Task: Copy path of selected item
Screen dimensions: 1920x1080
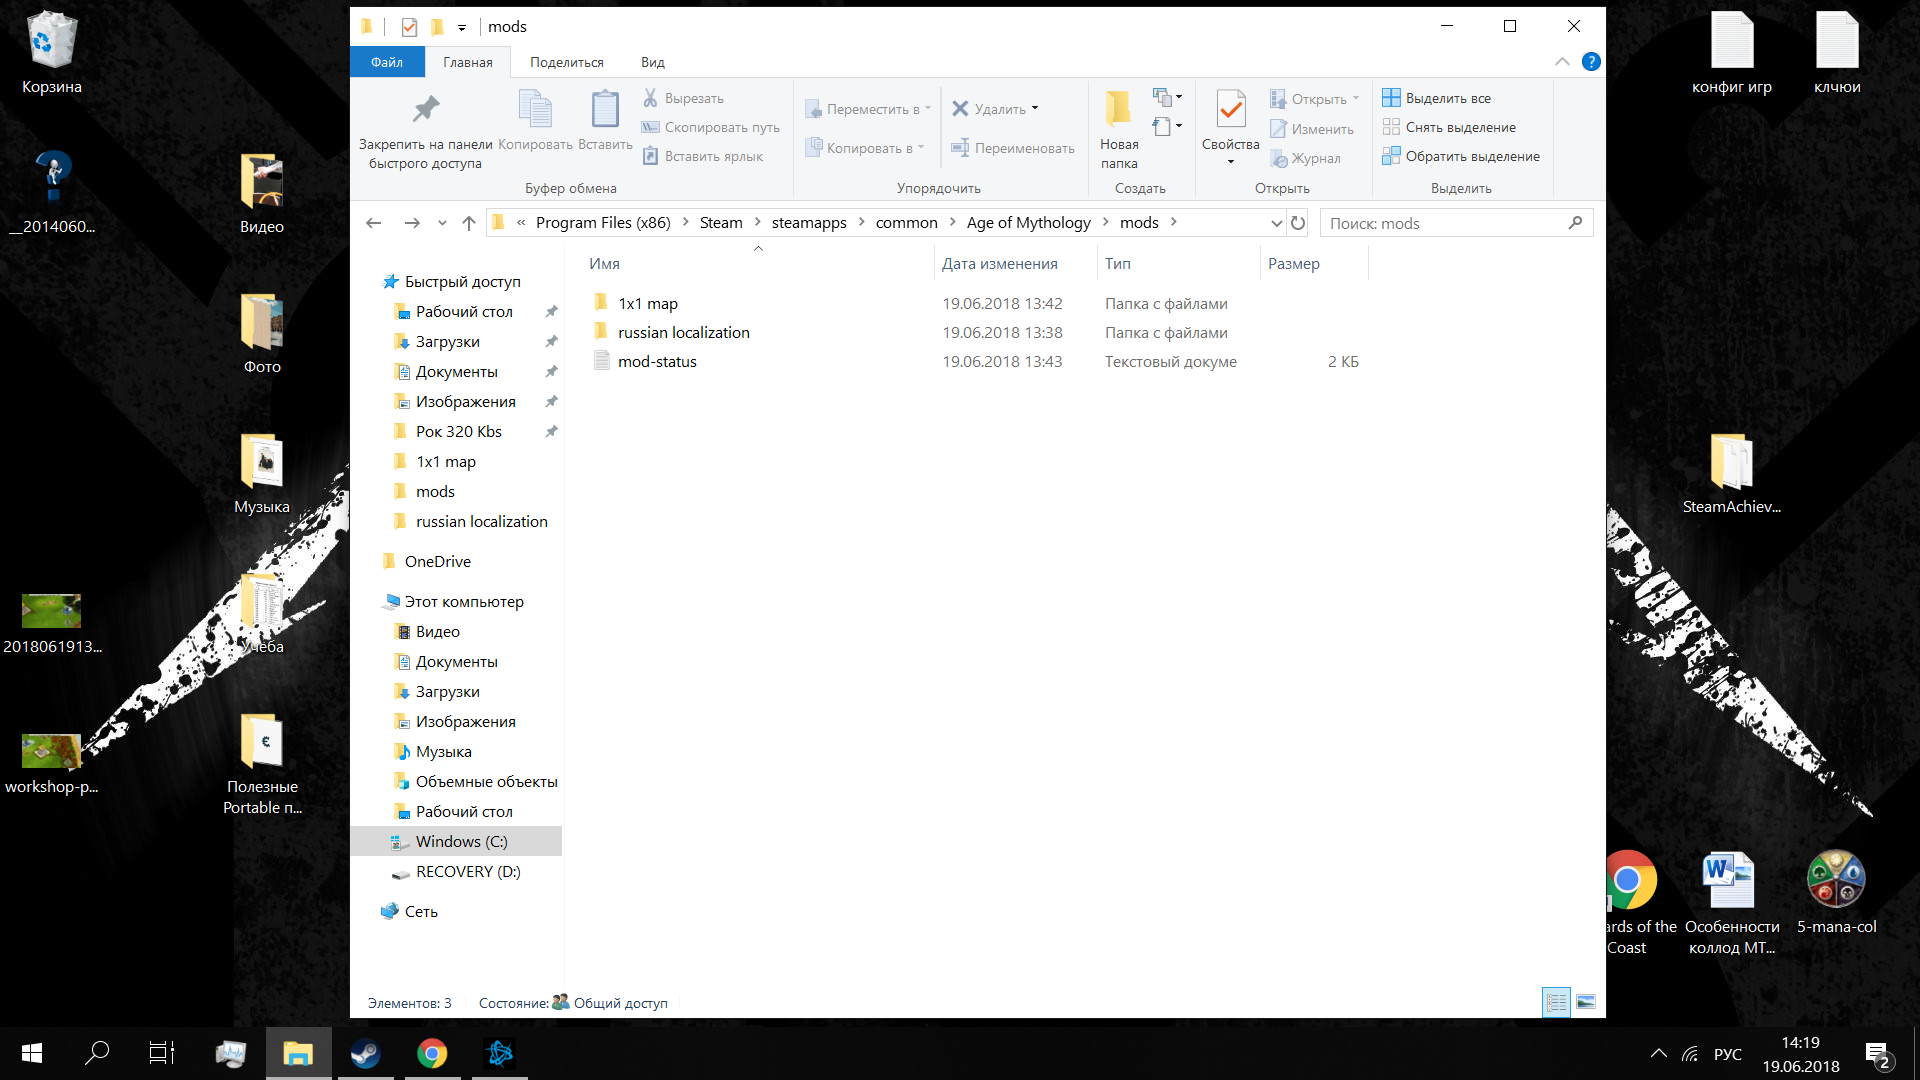Action: point(710,127)
